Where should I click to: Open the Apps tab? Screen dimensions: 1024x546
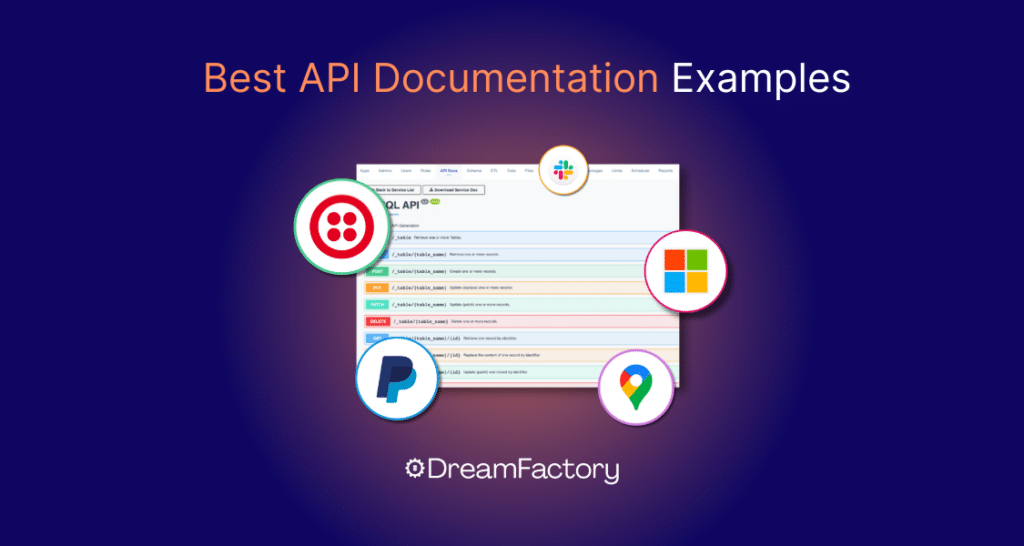point(364,170)
